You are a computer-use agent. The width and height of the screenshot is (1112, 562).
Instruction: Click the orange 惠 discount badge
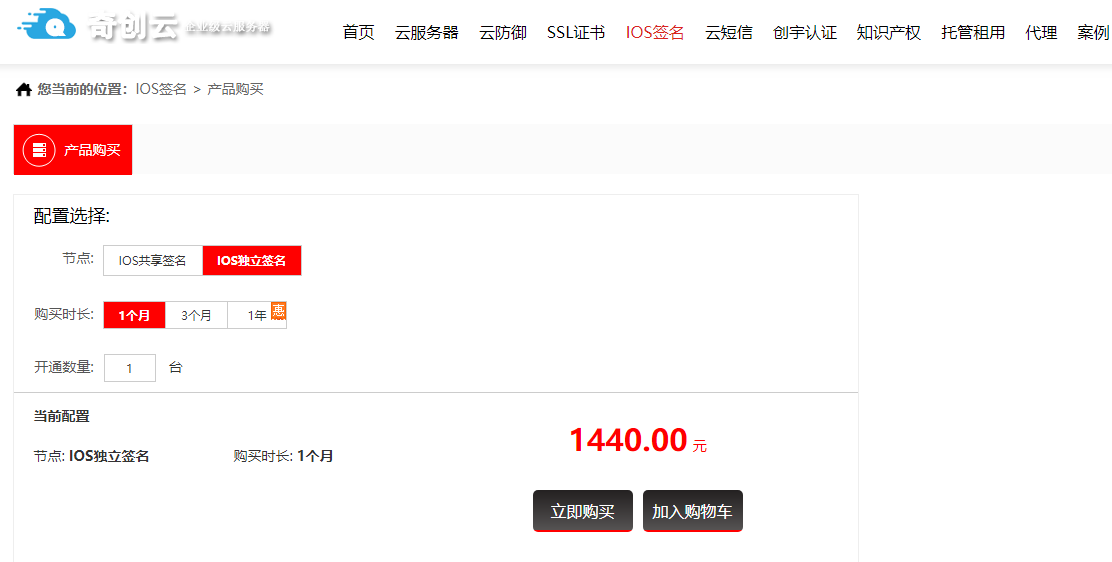(278, 312)
